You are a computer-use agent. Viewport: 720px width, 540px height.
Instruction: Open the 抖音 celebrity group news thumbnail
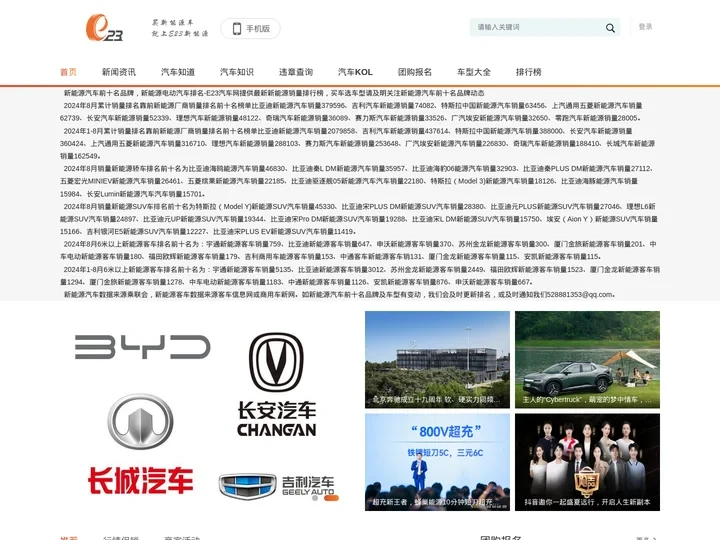click(x=587, y=462)
